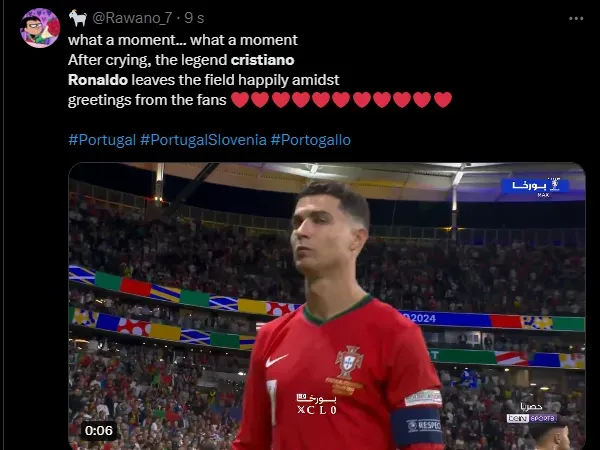
Task: Follow the #Portugal hashtag
Action: coord(102,140)
